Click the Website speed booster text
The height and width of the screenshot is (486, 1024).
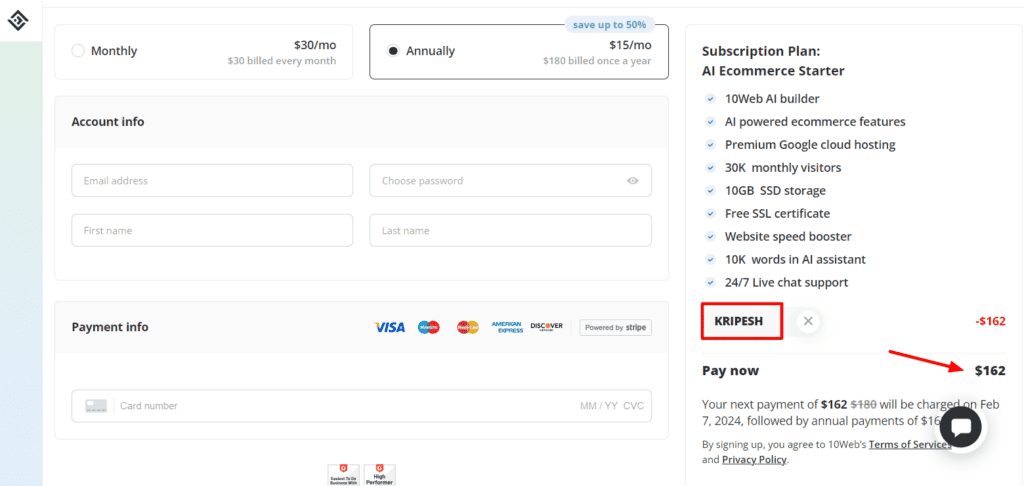[788, 236]
